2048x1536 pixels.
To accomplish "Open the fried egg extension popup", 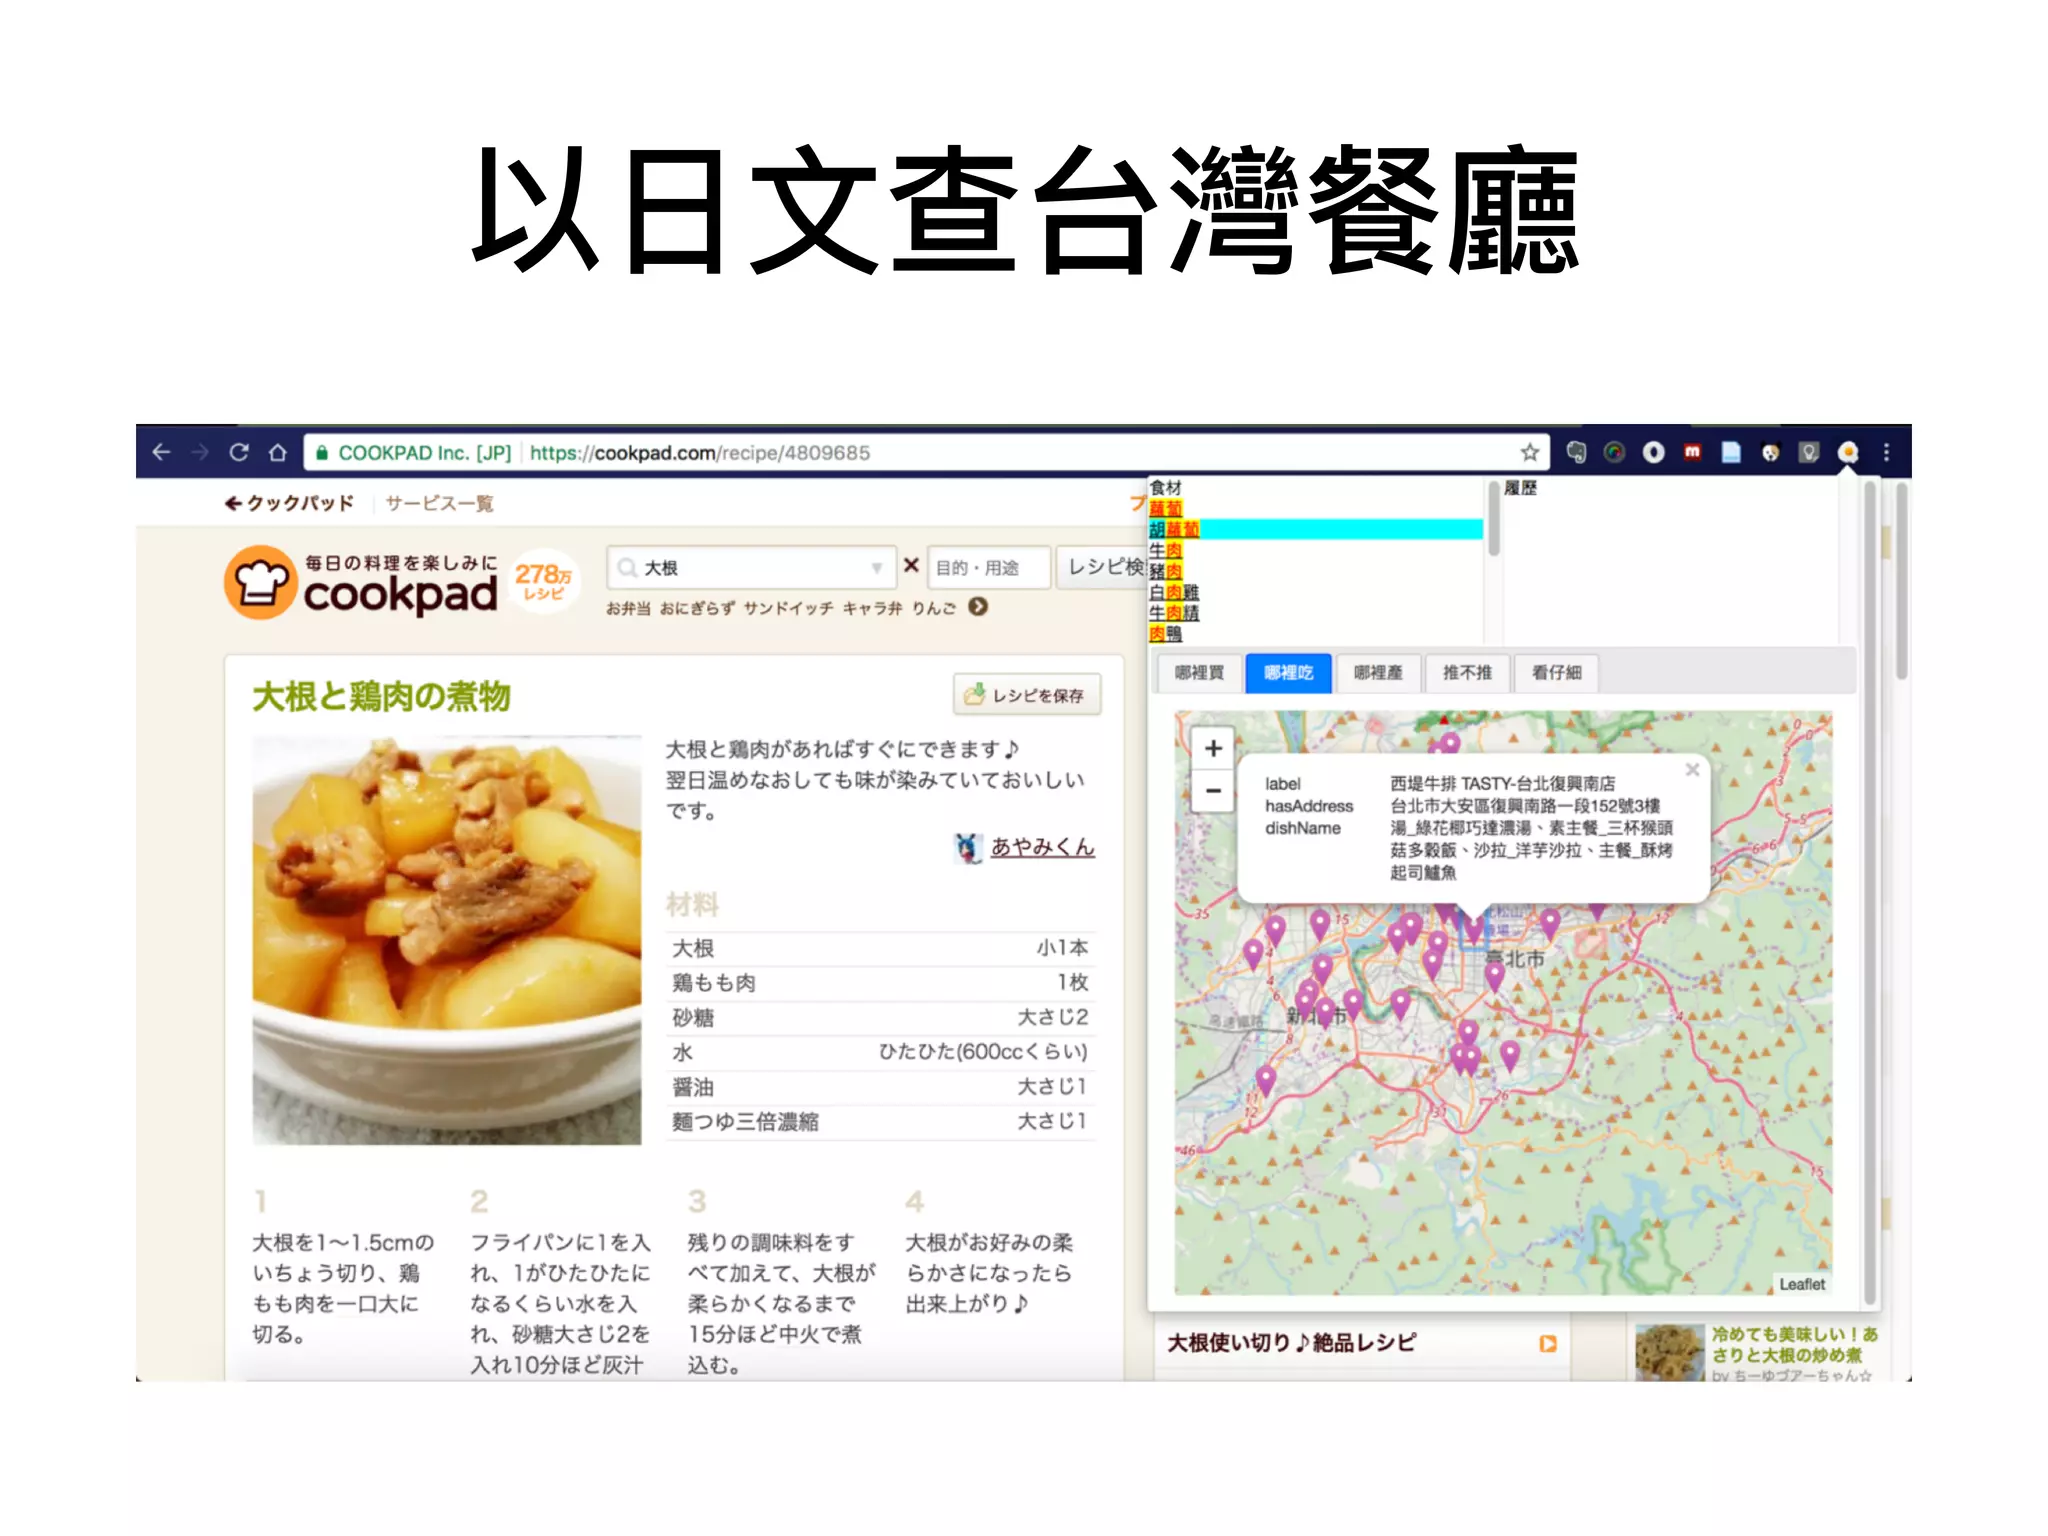I will [1848, 453].
